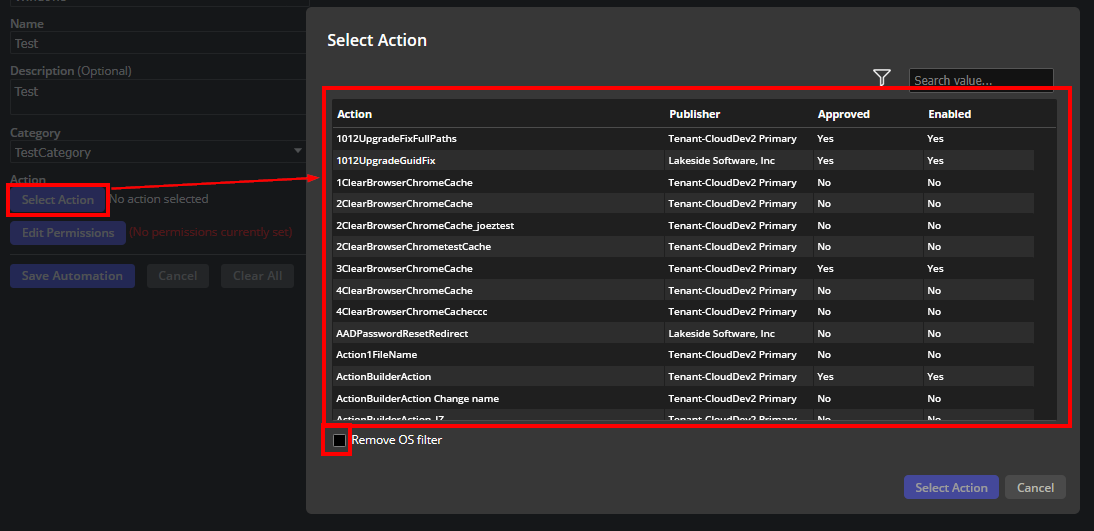Choose the ActionBuilderAction Change name row
The image size is (1094, 531).
coord(417,398)
